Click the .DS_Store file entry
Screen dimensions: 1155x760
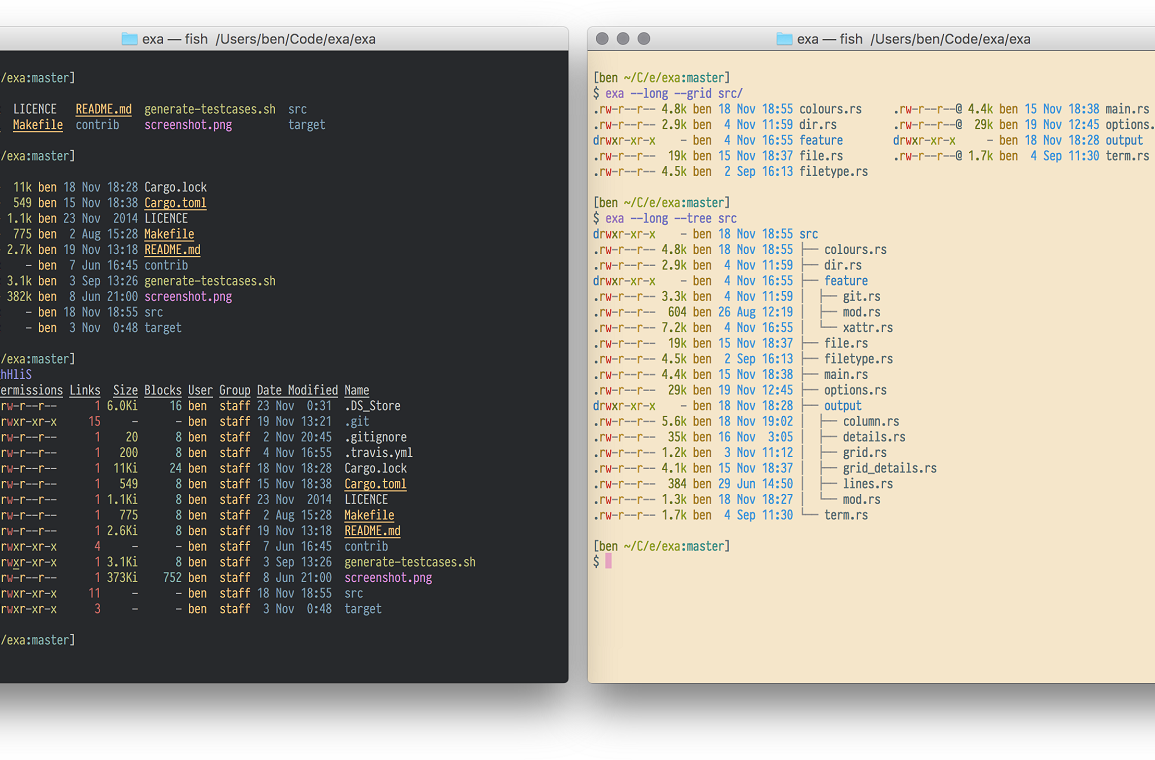point(372,406)
